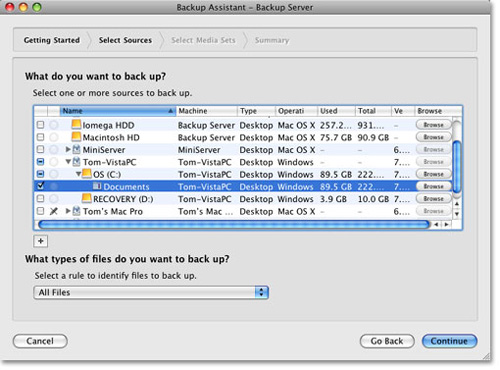Screen dimensions: 500x370
Task: Select the Select Sources step
Action: [x=125, y=40]
